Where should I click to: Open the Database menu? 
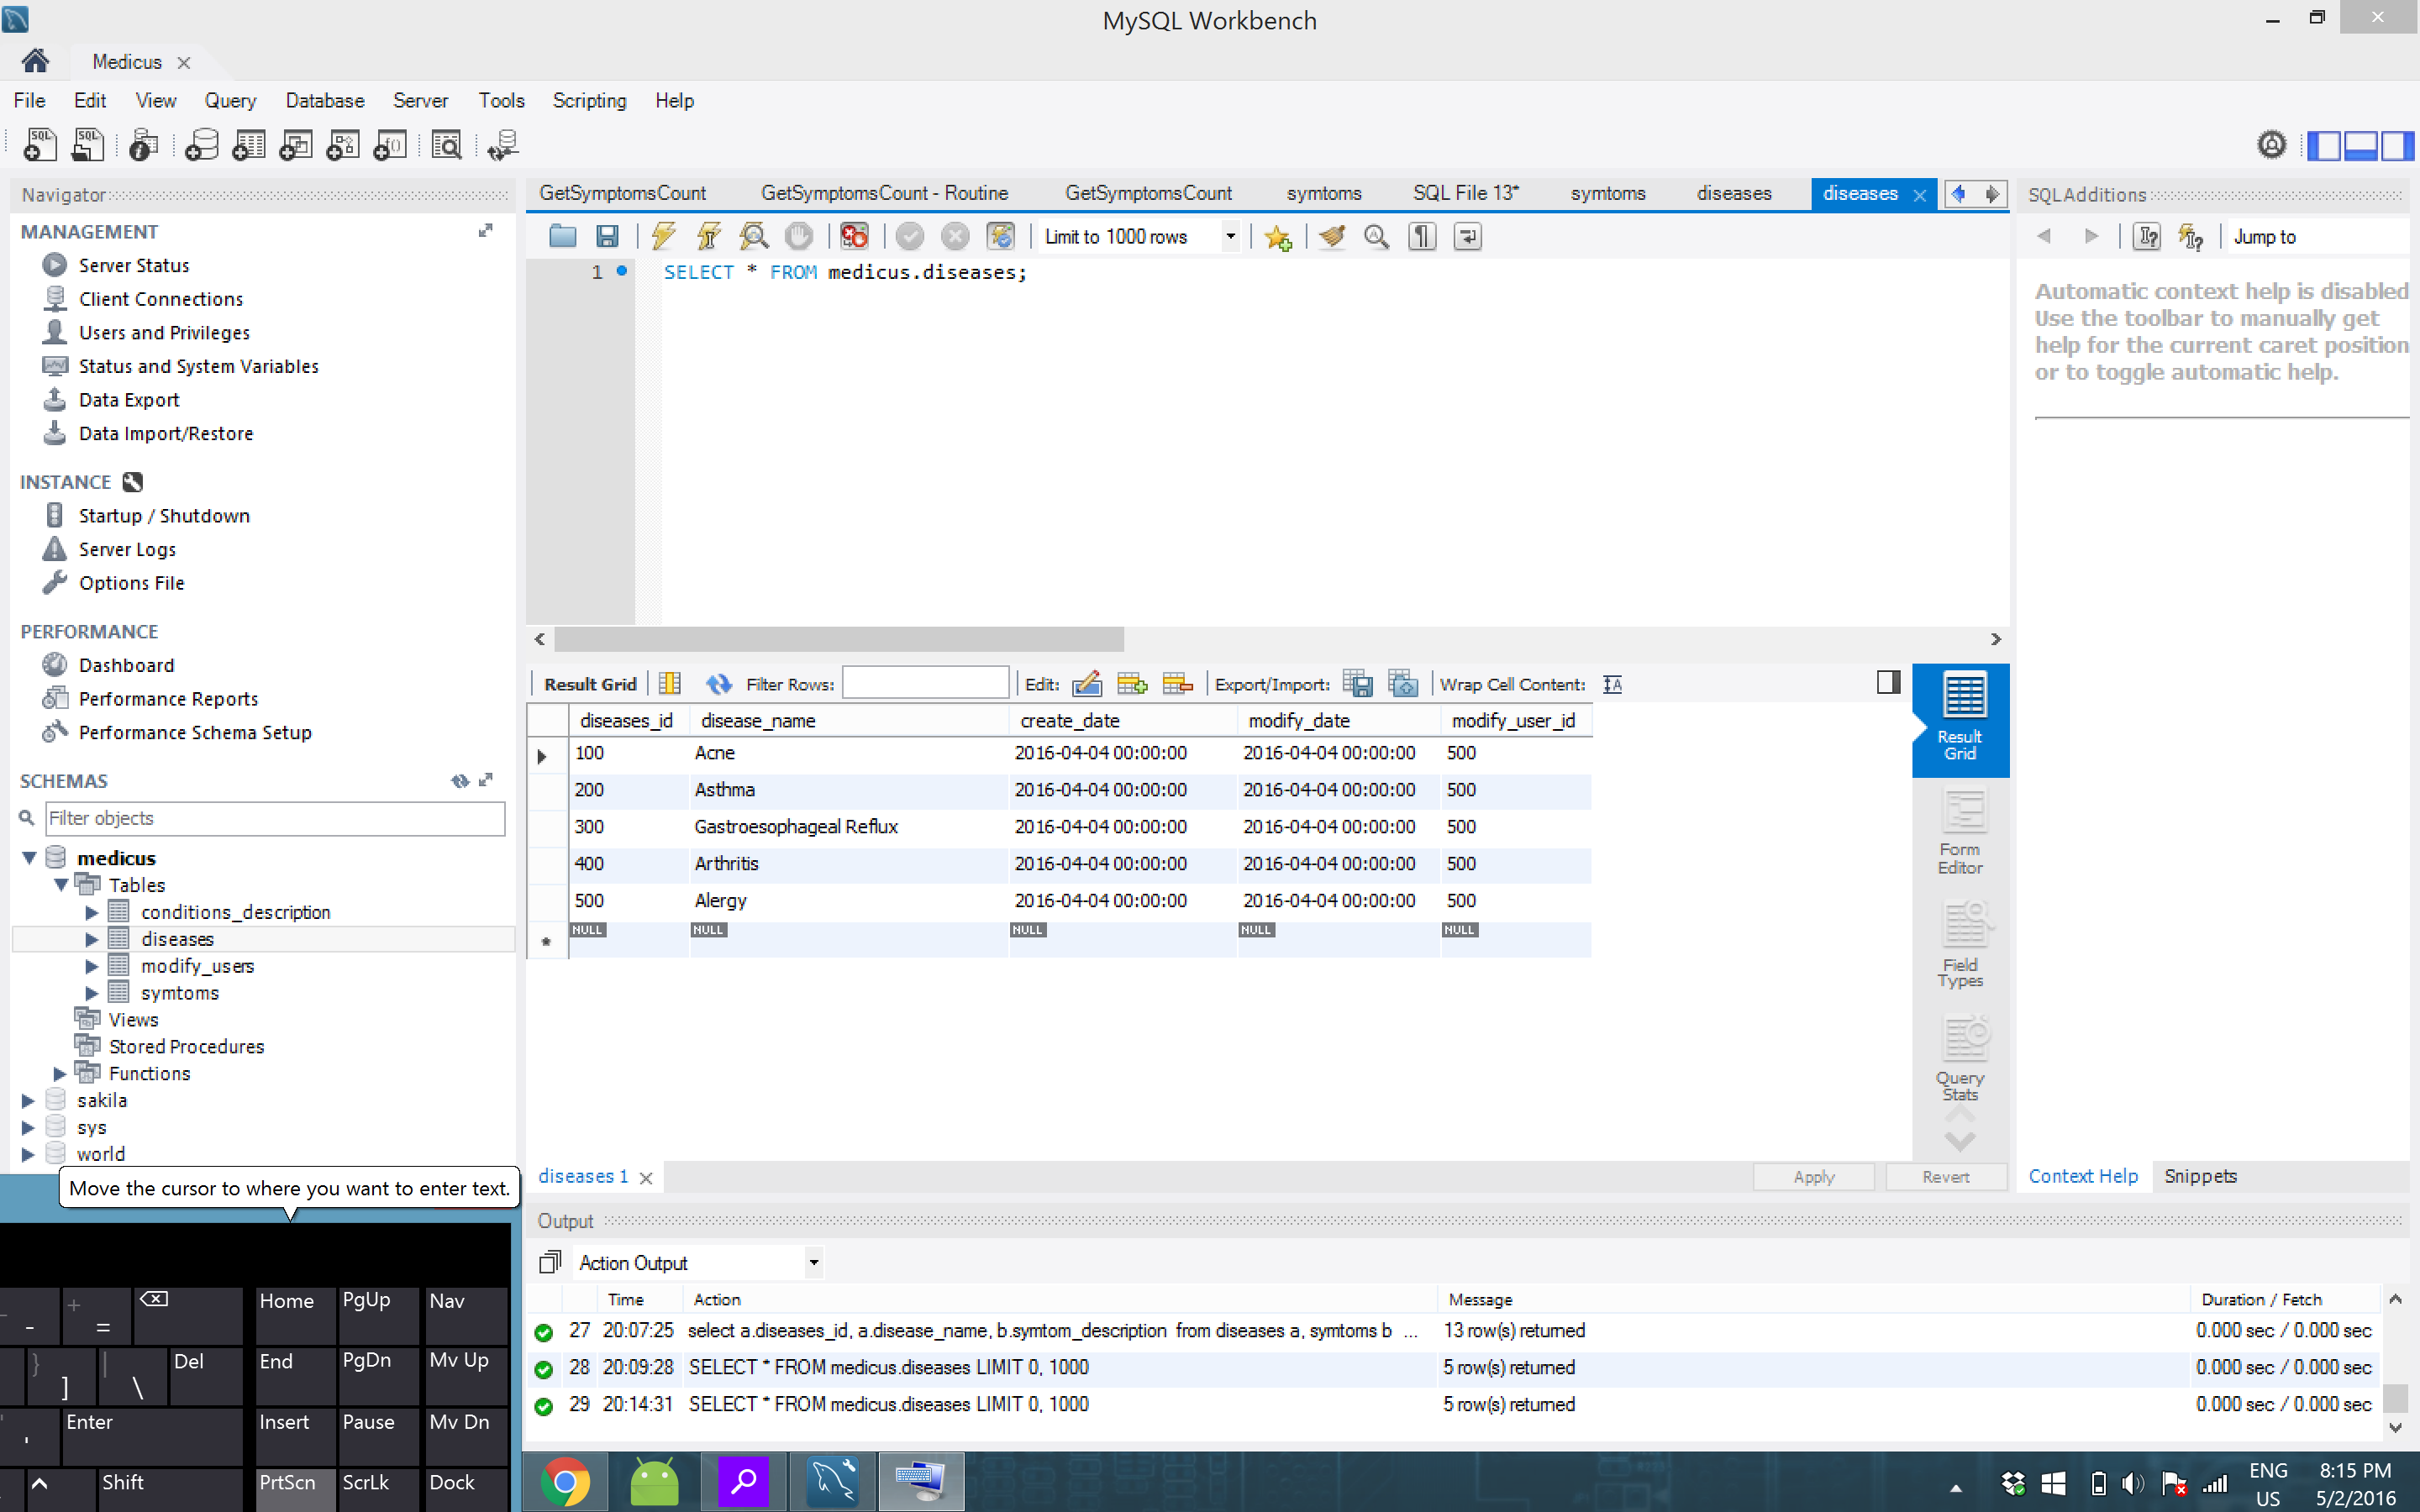tap(324, 100)
